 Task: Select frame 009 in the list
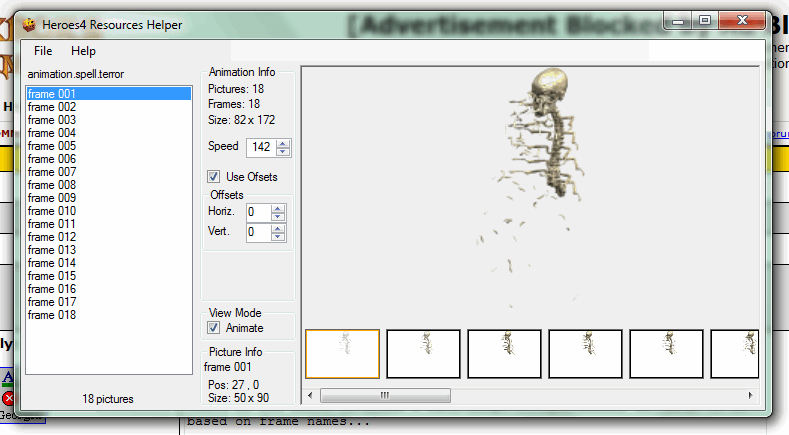click(109, 198)
